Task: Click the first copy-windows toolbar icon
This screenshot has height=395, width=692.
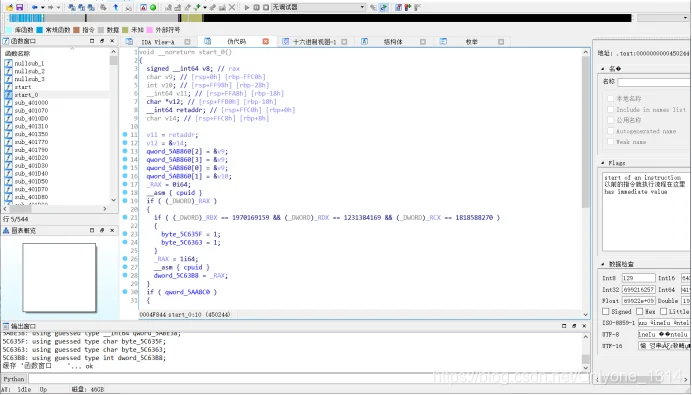Action: [x=72, y=8]
